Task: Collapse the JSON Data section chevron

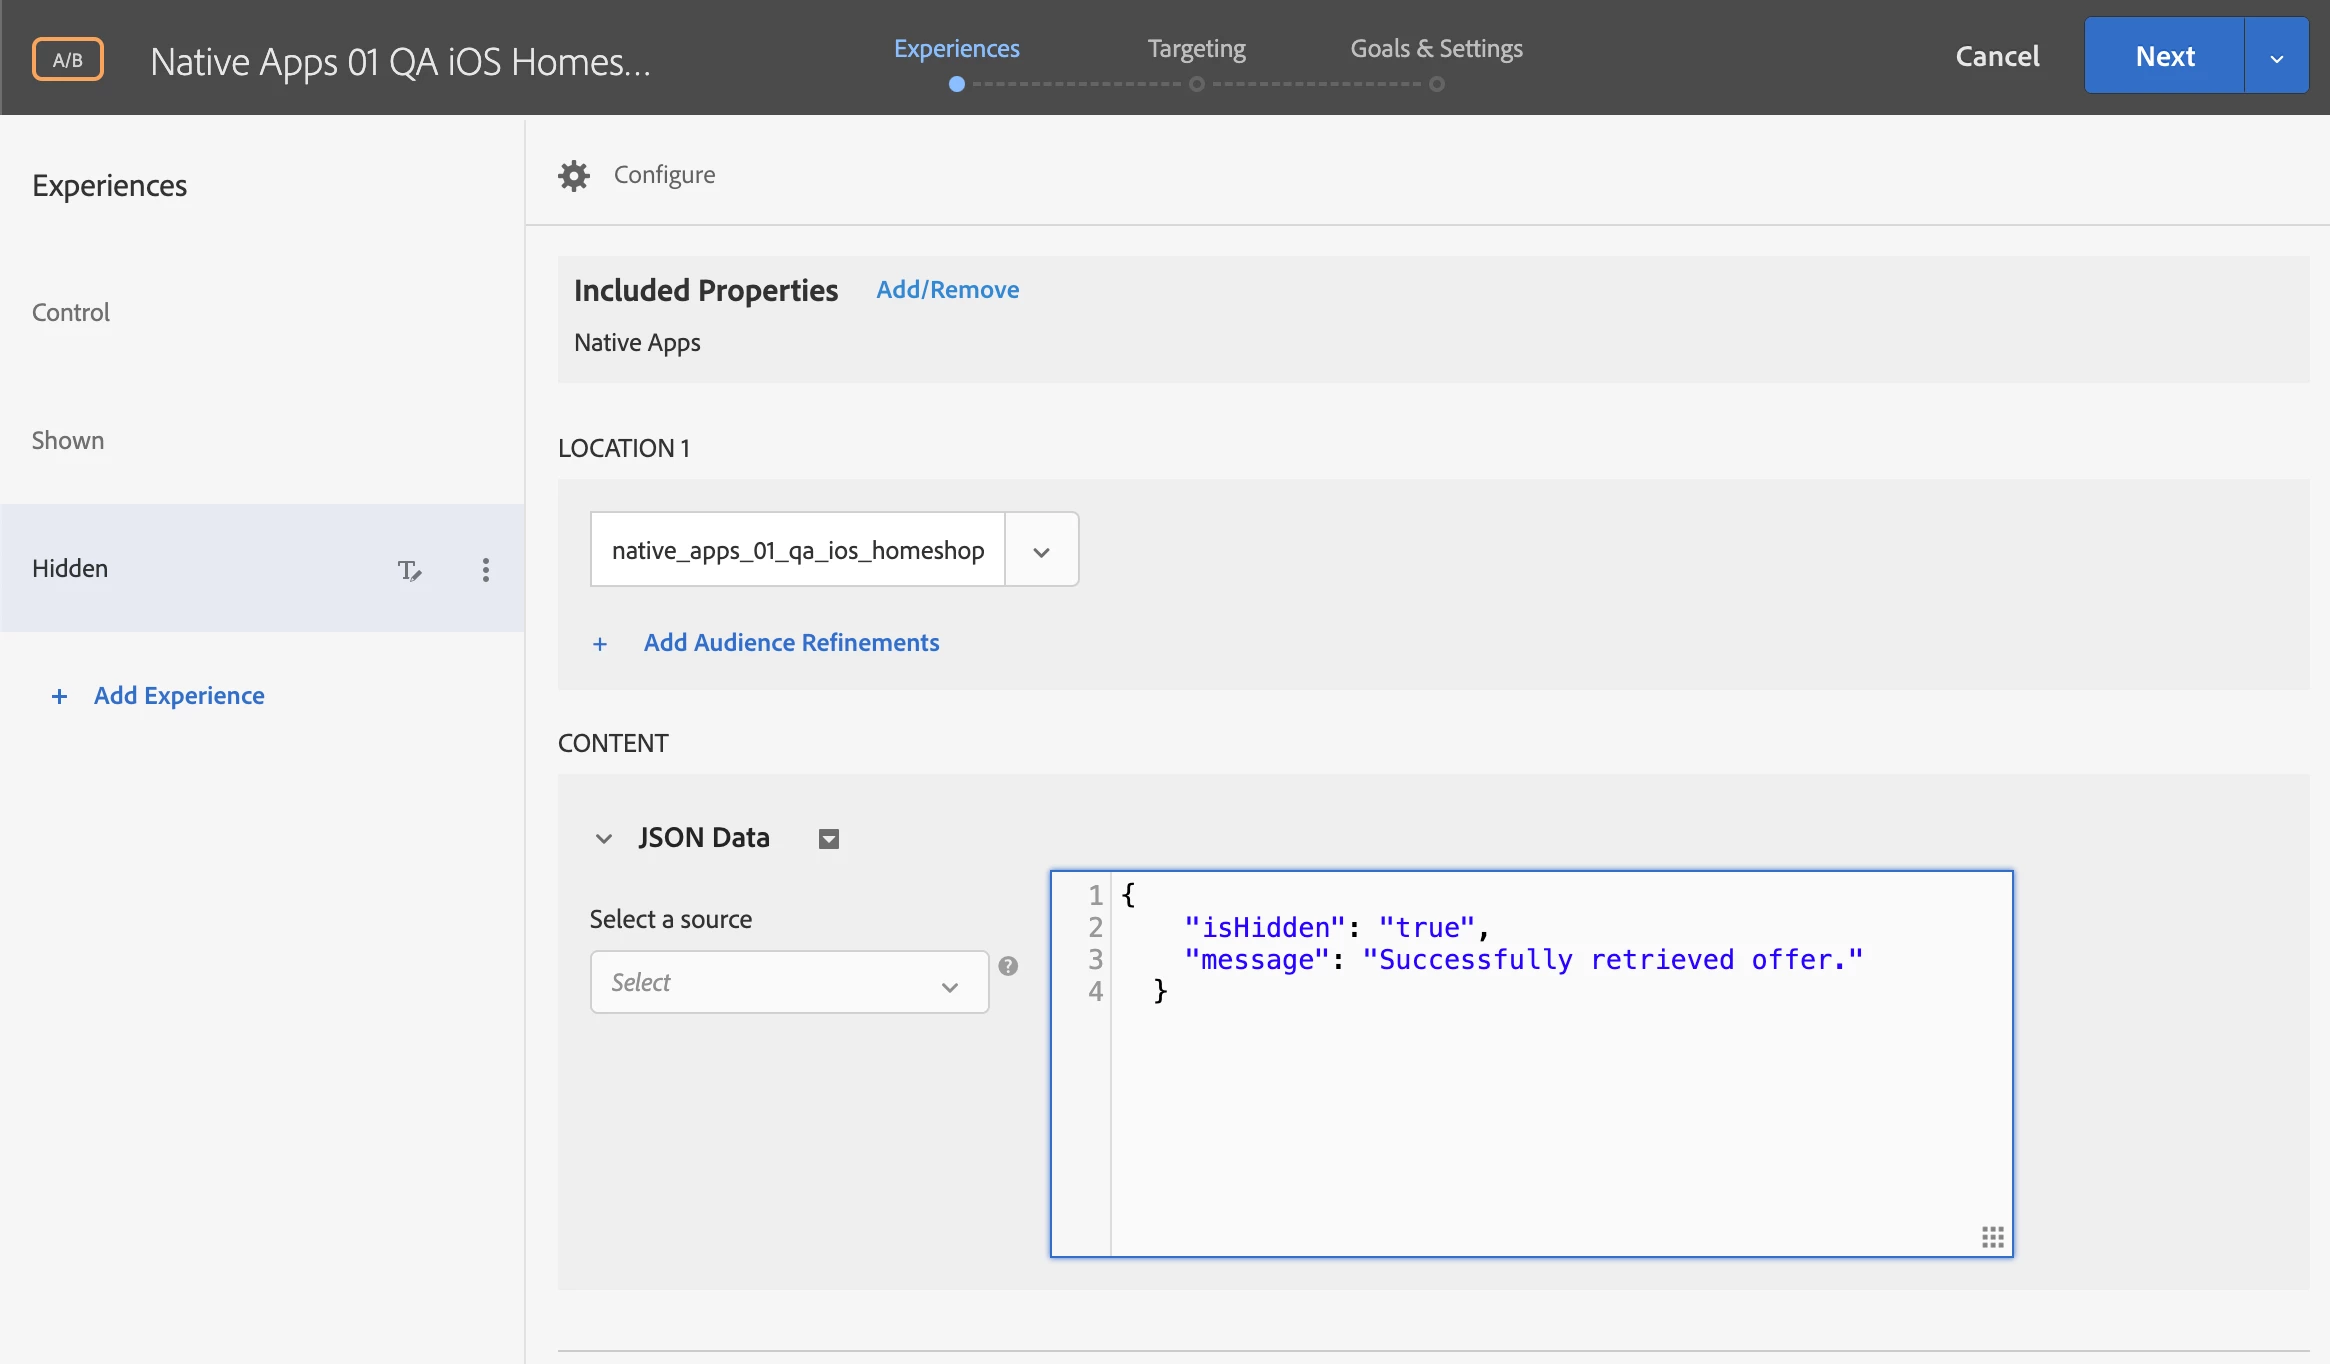Action: pos(604,839)
